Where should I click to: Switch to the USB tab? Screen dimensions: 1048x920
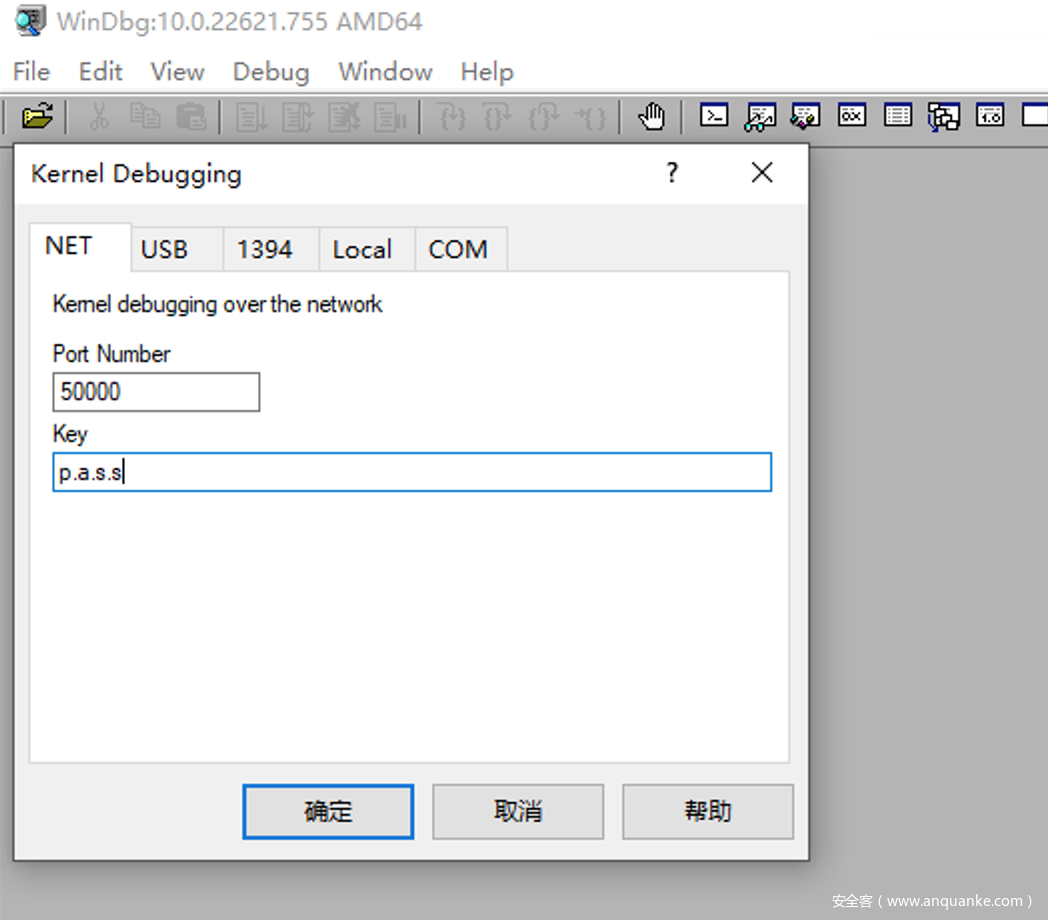click(x=176, y=249)
